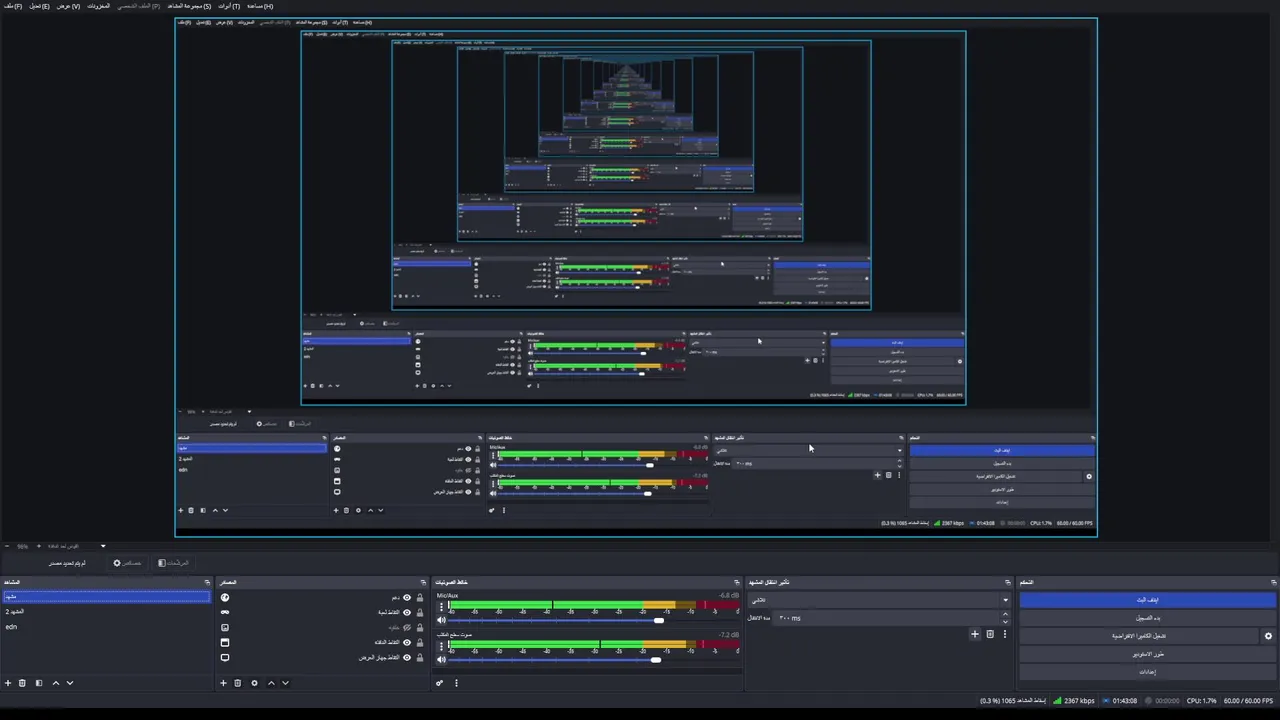Open source properties gear in the sources toolbar

(x=254, y=683)
